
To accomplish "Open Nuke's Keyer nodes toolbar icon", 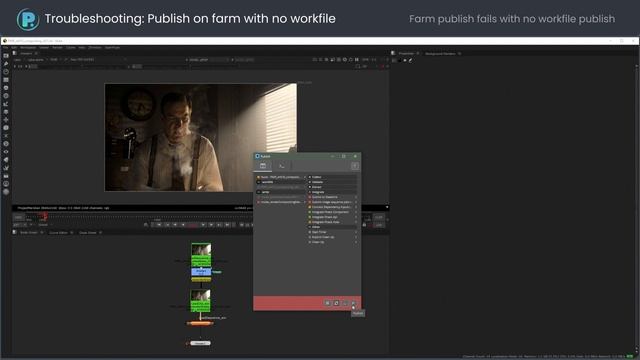I will 6,104.
